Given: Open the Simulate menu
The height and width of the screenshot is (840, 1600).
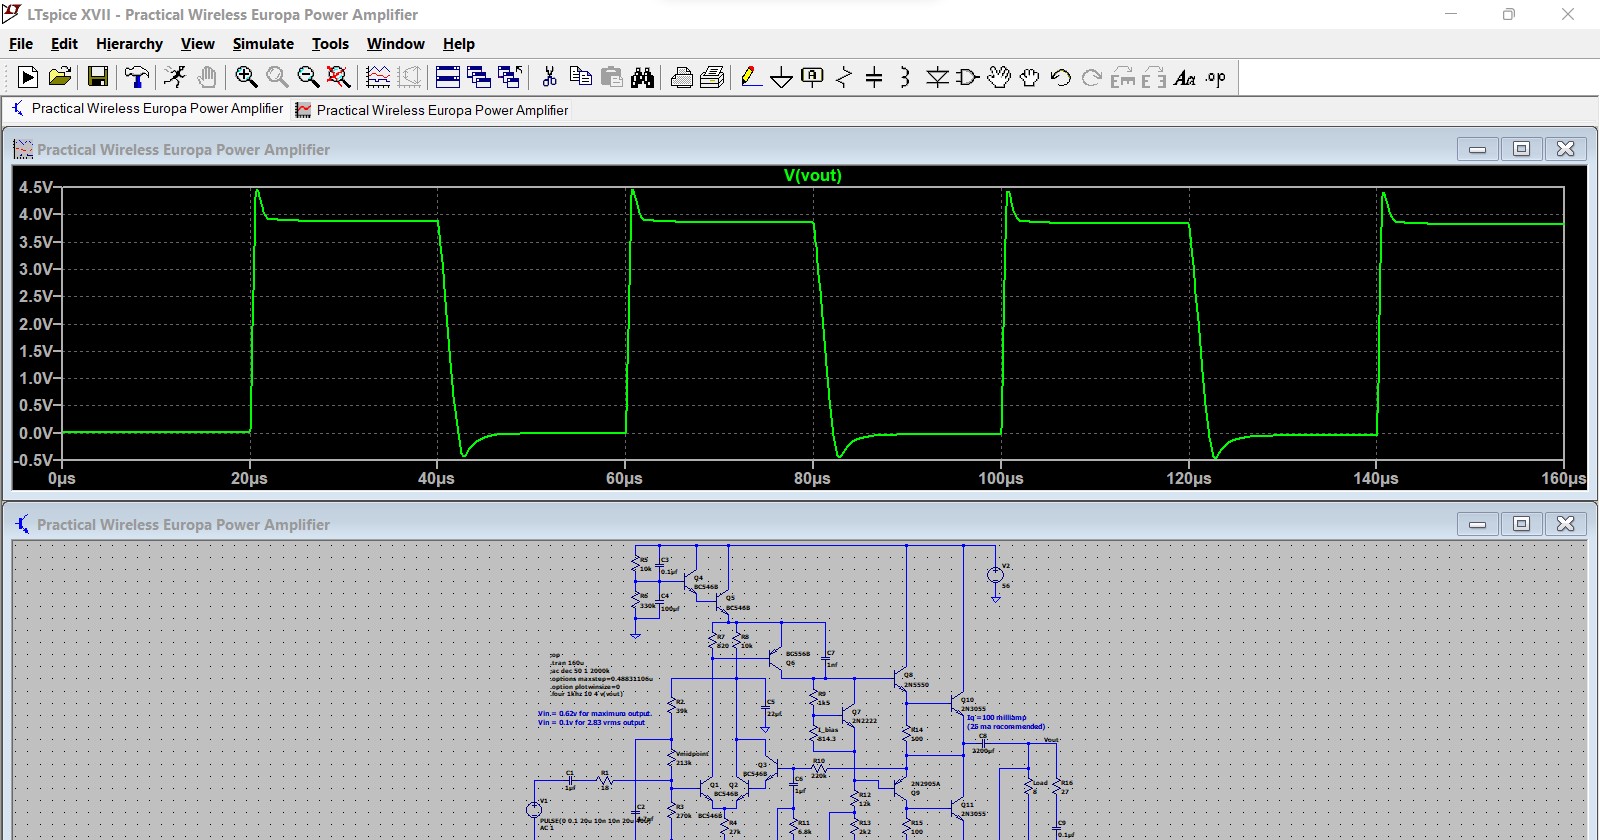Looking at the screenshot, I should tap(263, 44).
